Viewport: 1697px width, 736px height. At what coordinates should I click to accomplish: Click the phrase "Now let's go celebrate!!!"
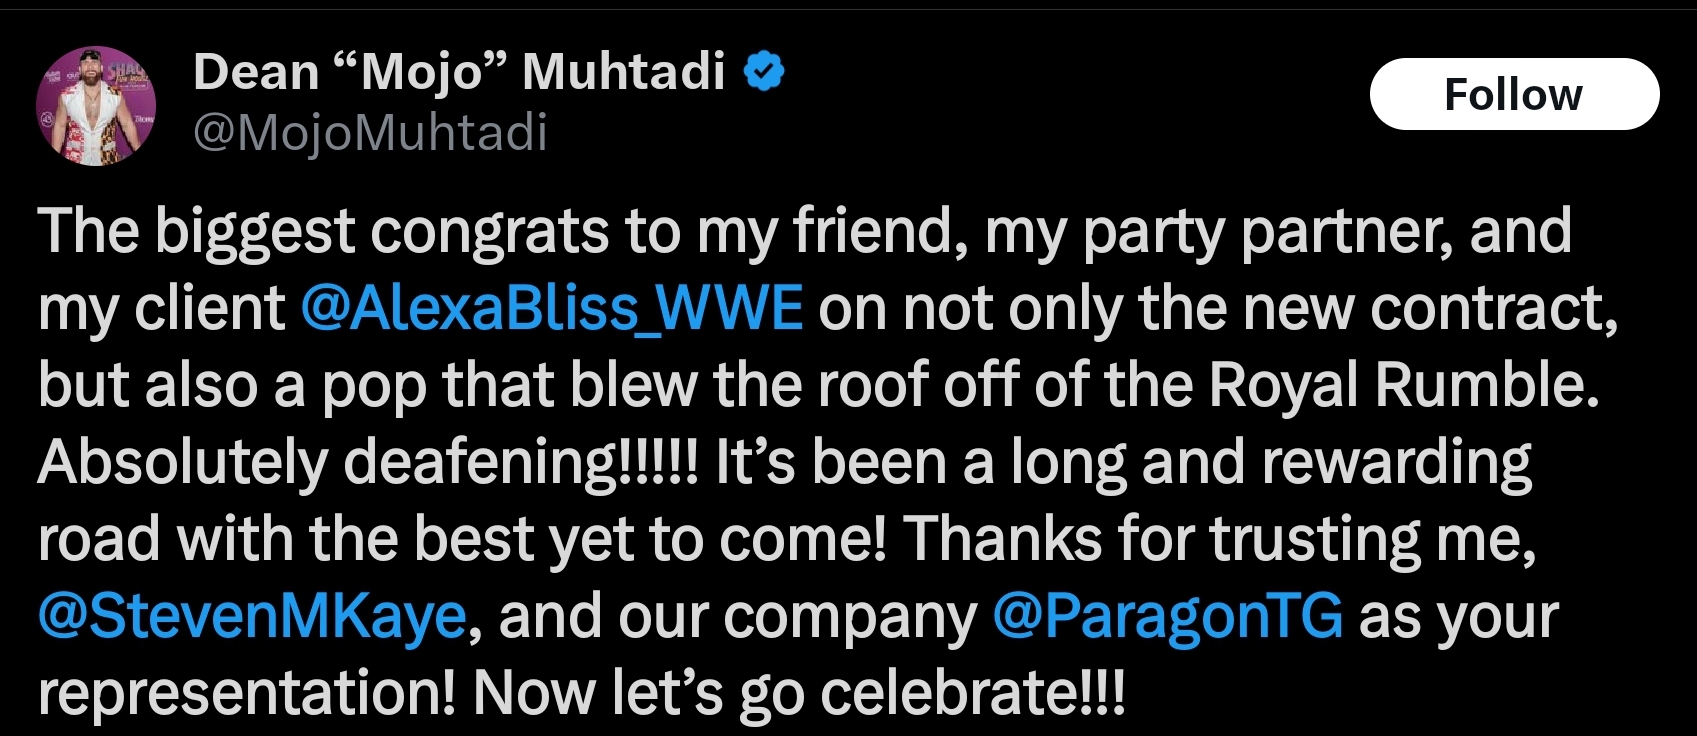click(799, 692)
